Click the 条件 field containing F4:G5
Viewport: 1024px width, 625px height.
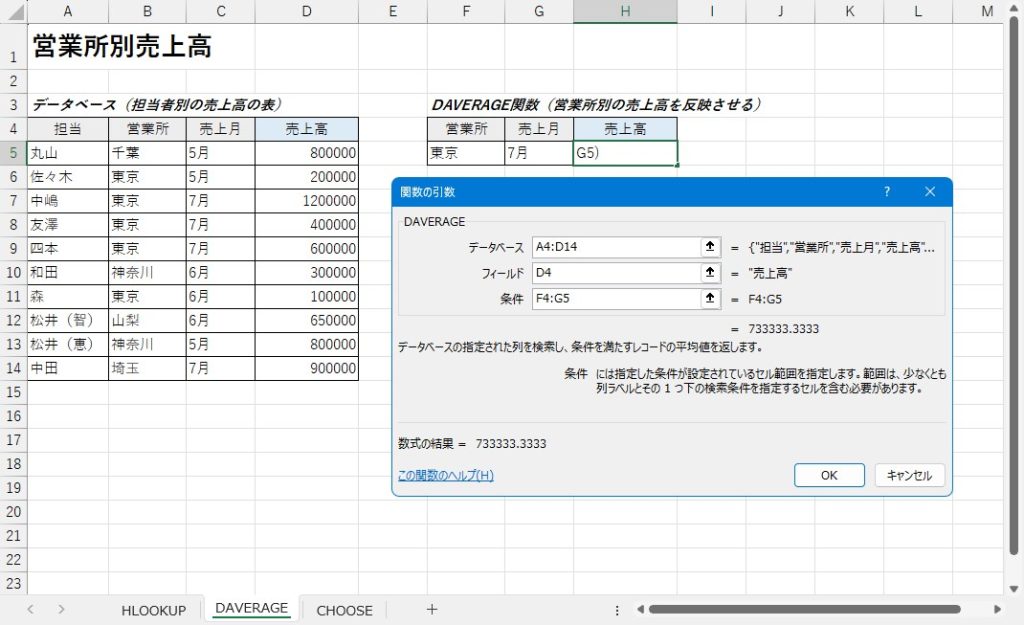615,299
